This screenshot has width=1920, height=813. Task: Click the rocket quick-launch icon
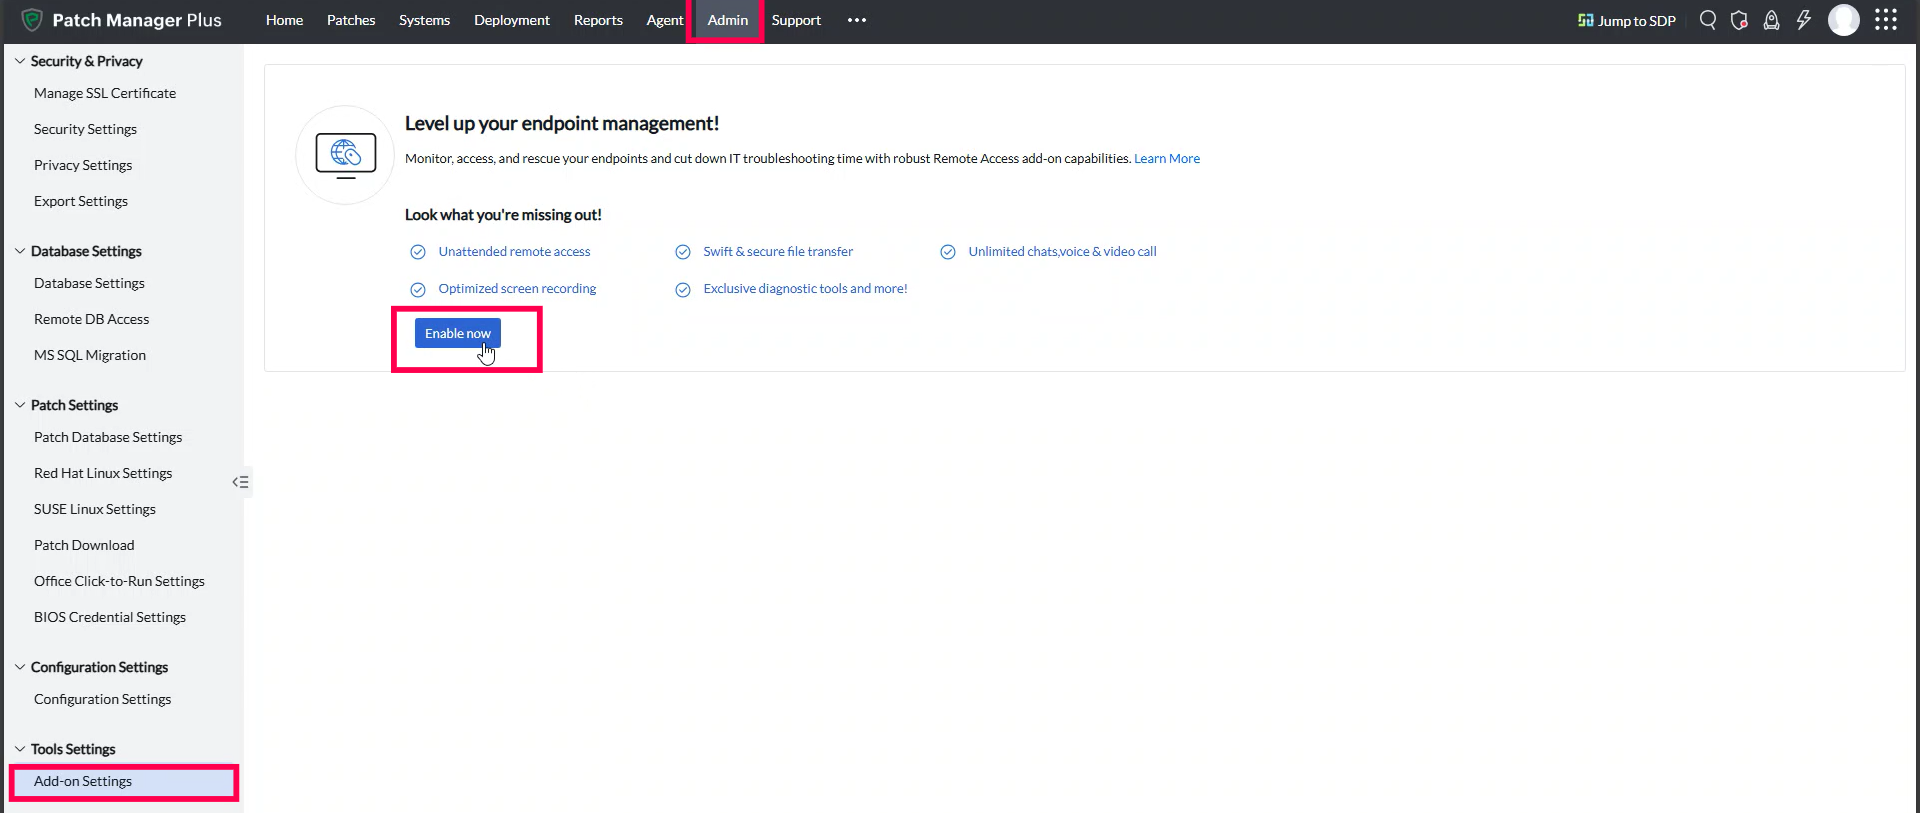(x=1771, y=20)
